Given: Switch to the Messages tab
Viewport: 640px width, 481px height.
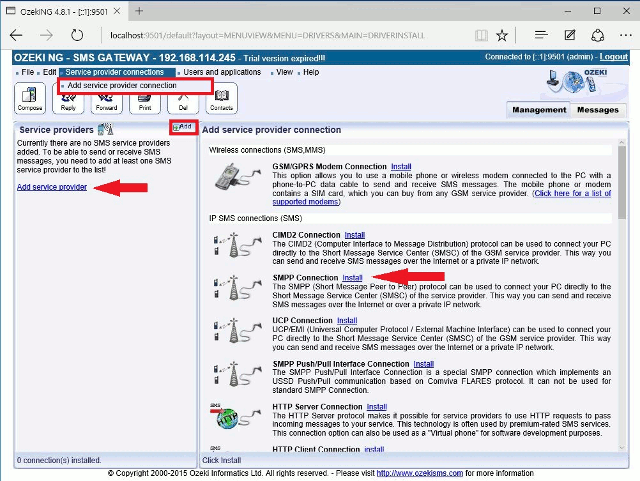Looking at the screenshot, I should (x=598, y=110).
